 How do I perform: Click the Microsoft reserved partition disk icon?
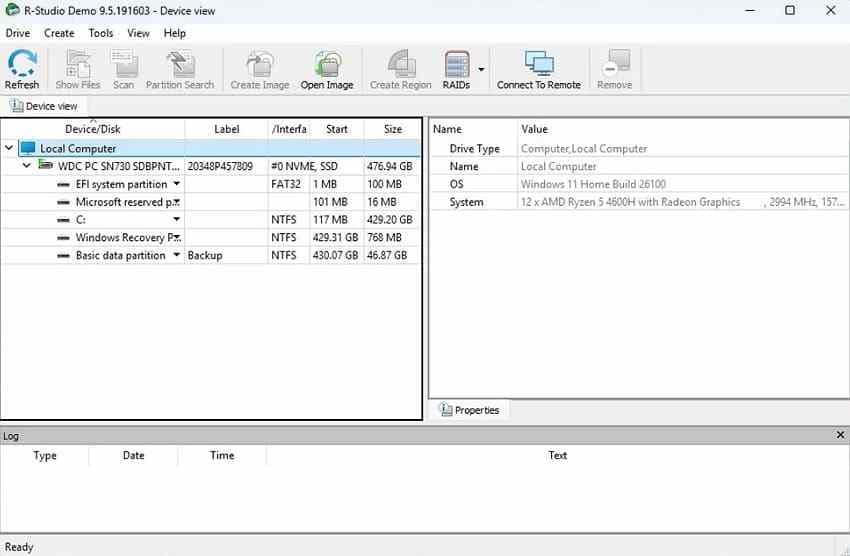point(63,202)
